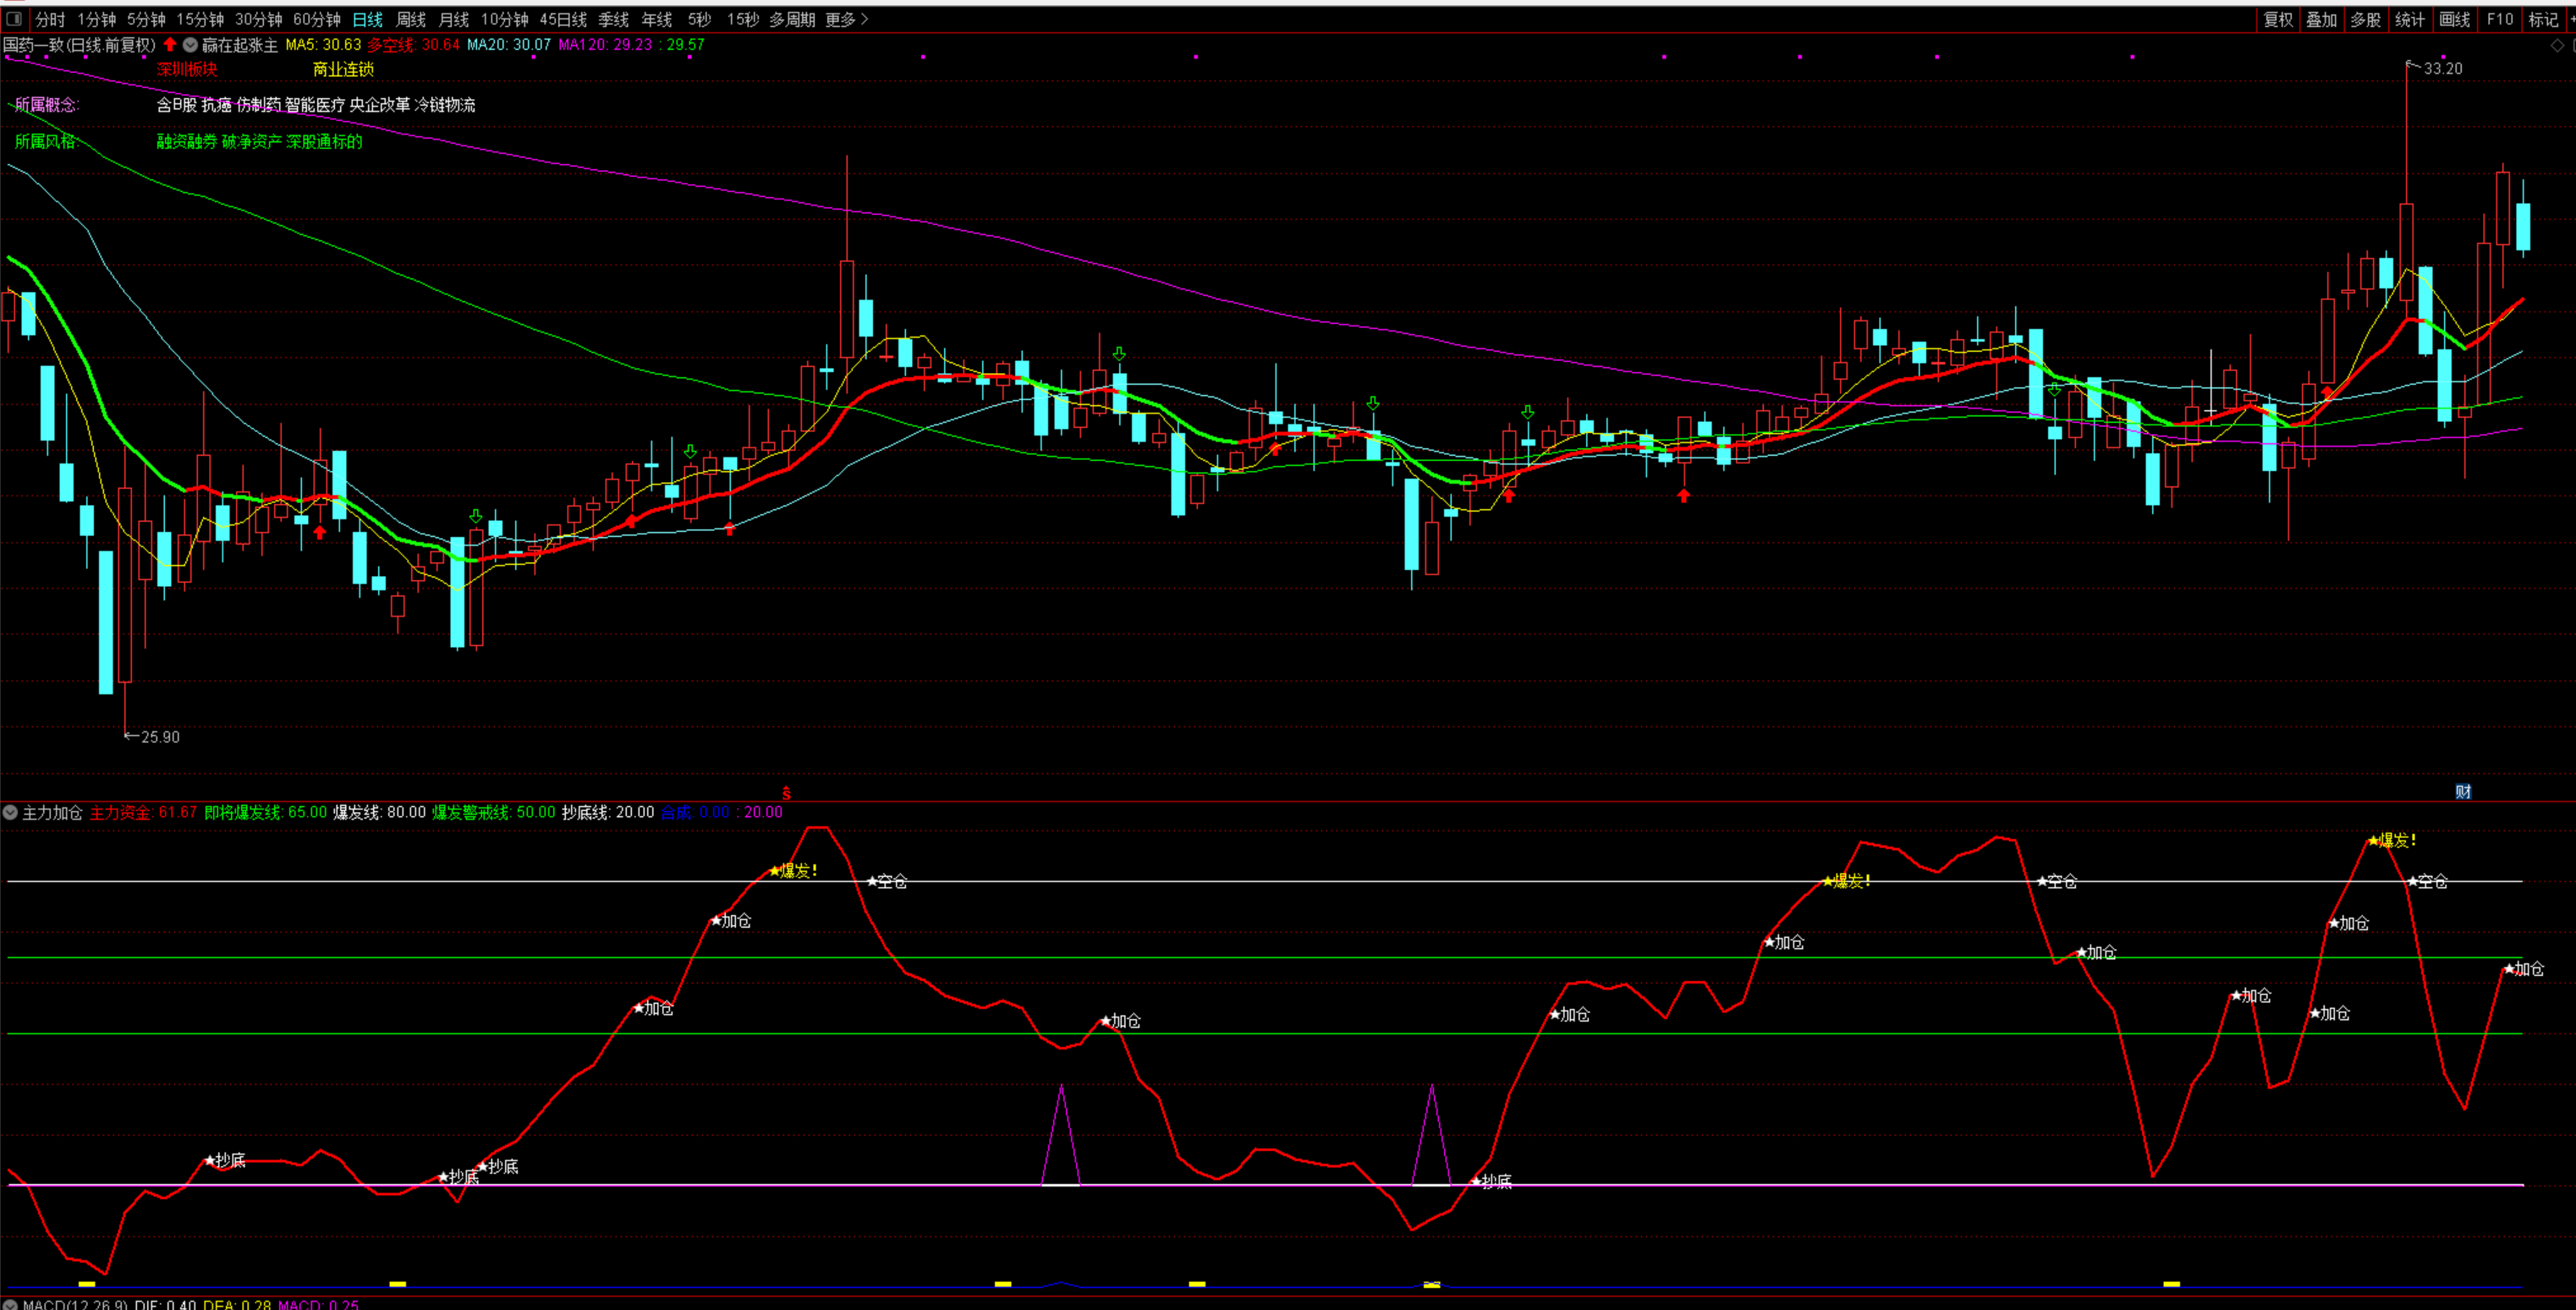Select the 15秒 period tab
This screenshot has width=2576, height=1310.
pyautogui.click(x=742, y=19)
